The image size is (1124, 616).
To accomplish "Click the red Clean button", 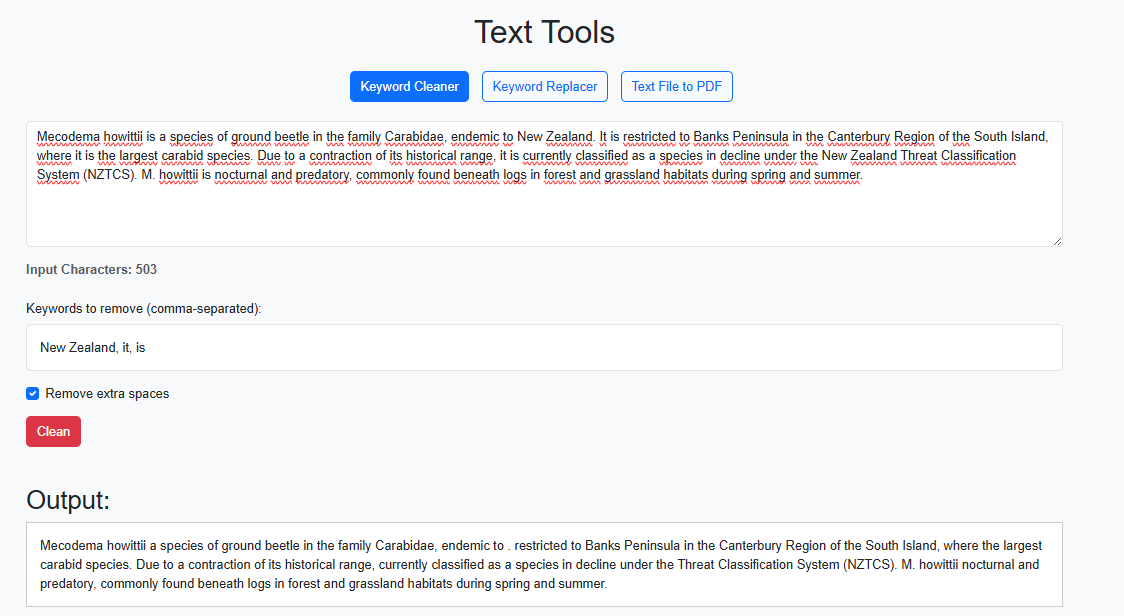I will (54, 432).
